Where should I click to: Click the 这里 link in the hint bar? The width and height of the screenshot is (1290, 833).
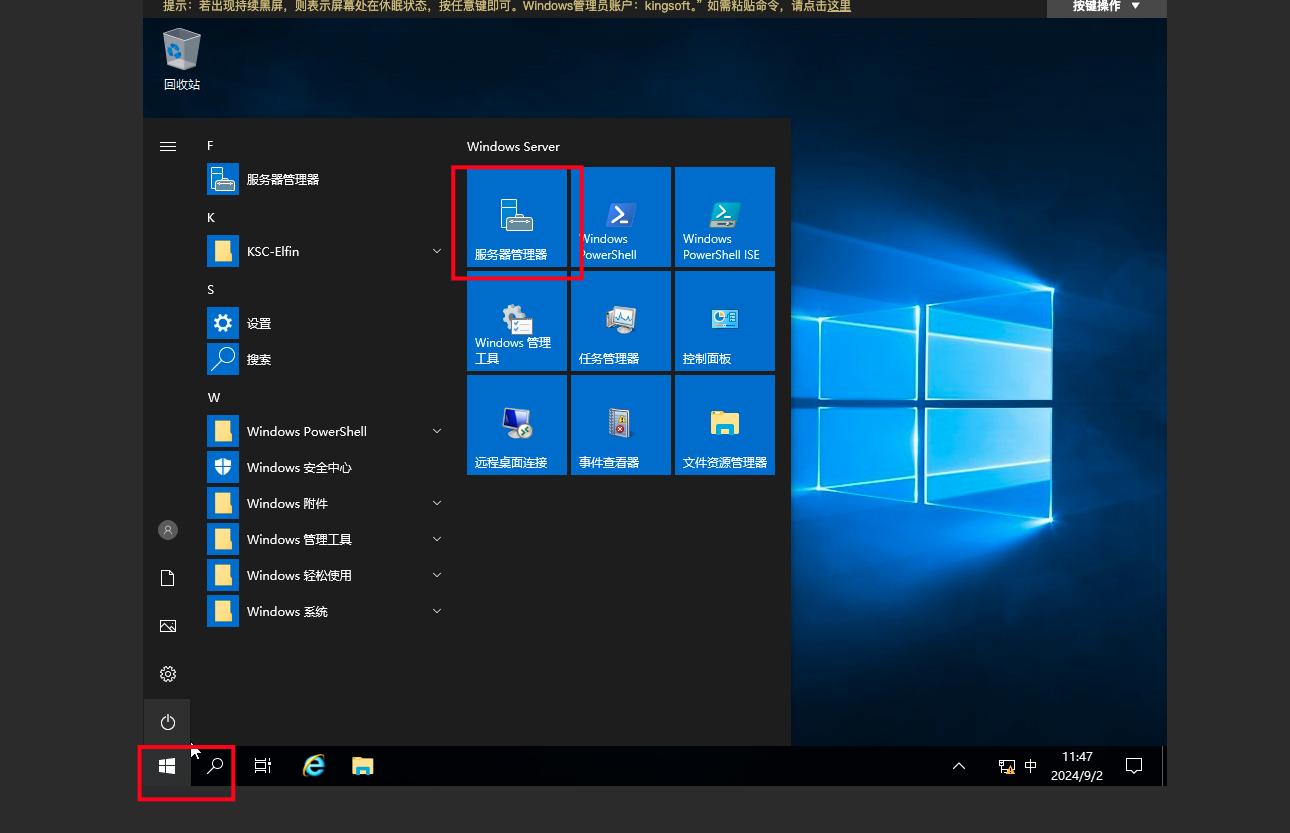pyautogui.click(x=839, y=6)
